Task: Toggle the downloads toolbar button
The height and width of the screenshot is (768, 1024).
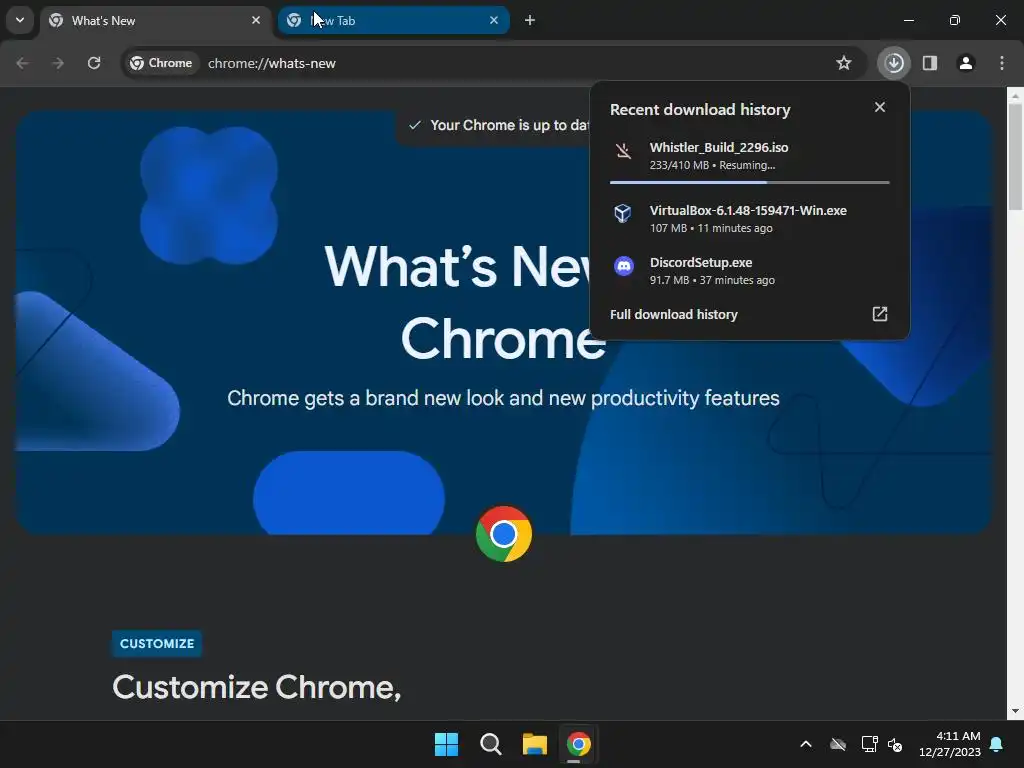Action: tap(894, 63)
